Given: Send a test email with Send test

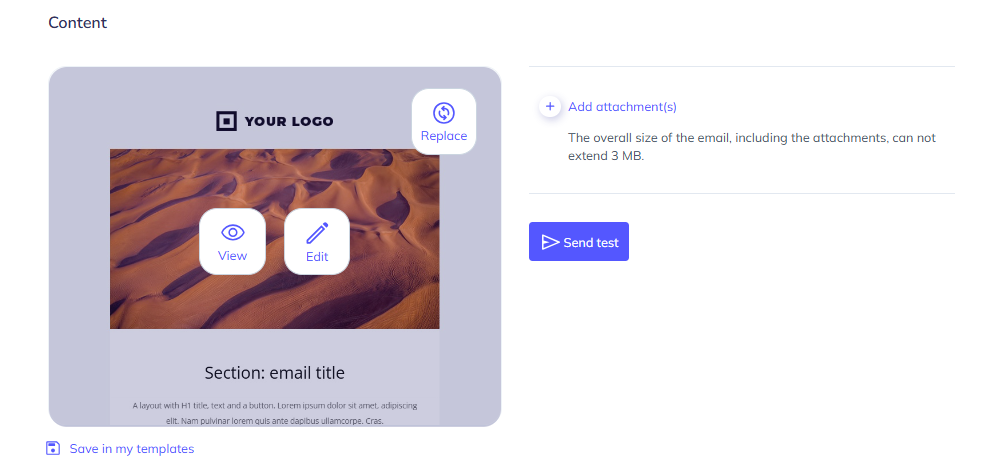Looking at the screenshot, I should [x=578, y=242].
